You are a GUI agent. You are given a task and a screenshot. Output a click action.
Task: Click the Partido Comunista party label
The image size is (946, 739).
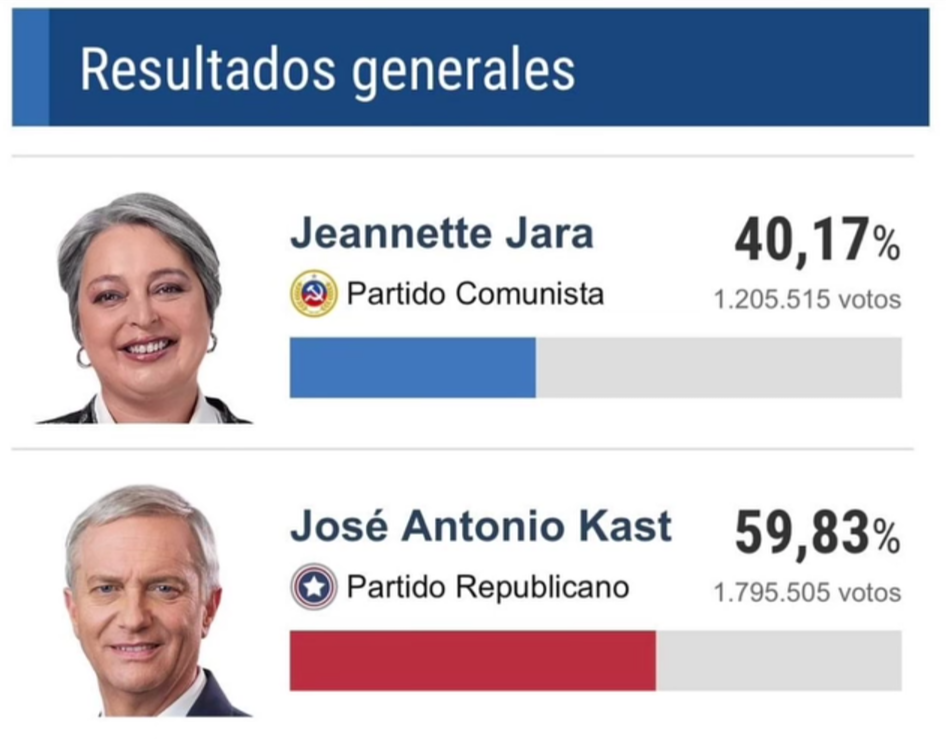(x=475, y=294)
